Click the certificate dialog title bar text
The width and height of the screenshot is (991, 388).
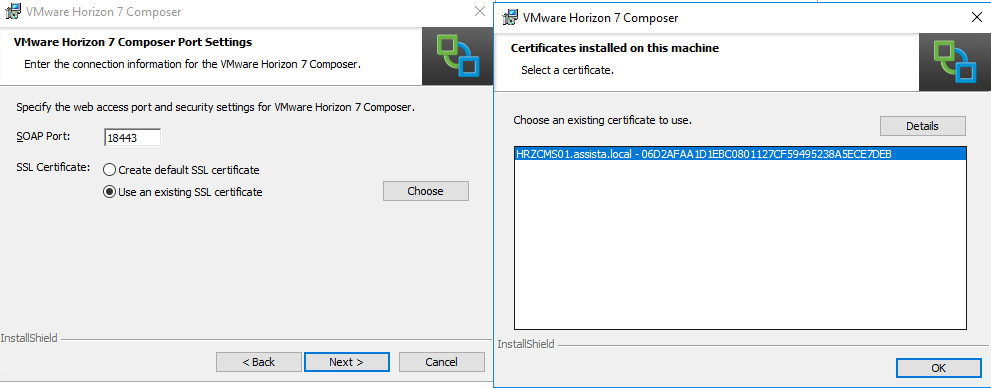click(x=601, y=18)
